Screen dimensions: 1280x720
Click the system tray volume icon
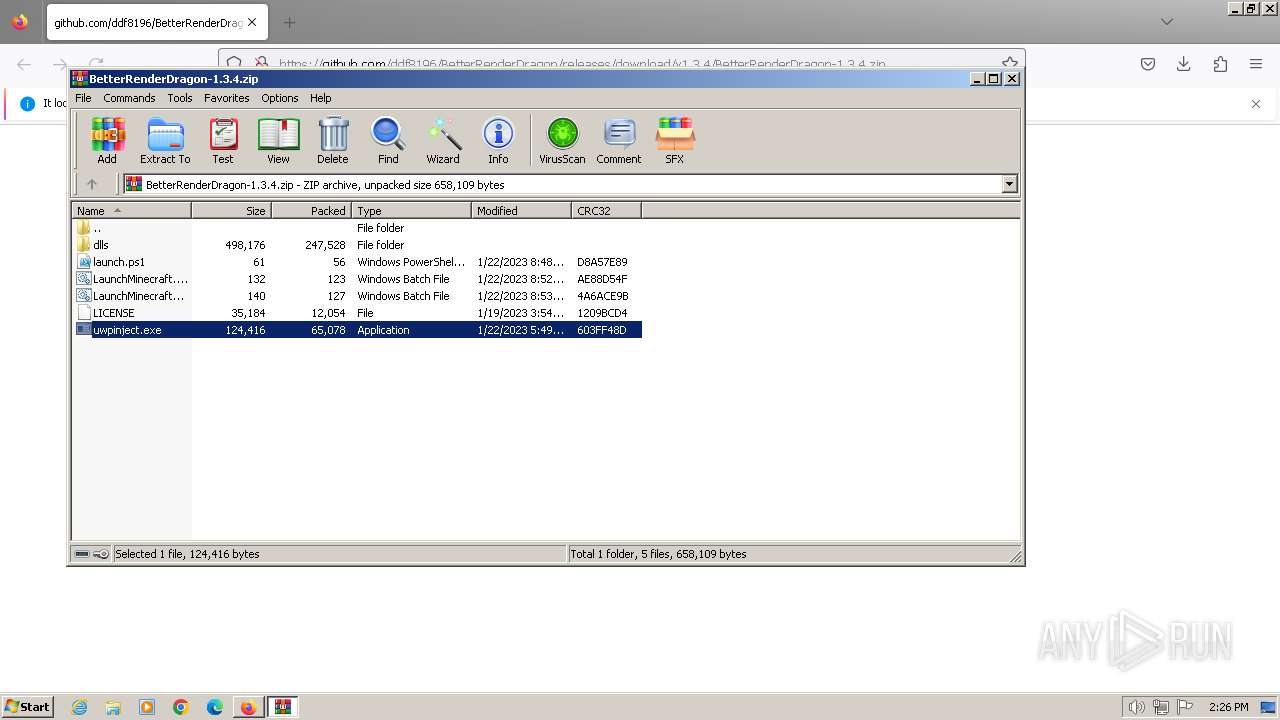pos(1137,707)
